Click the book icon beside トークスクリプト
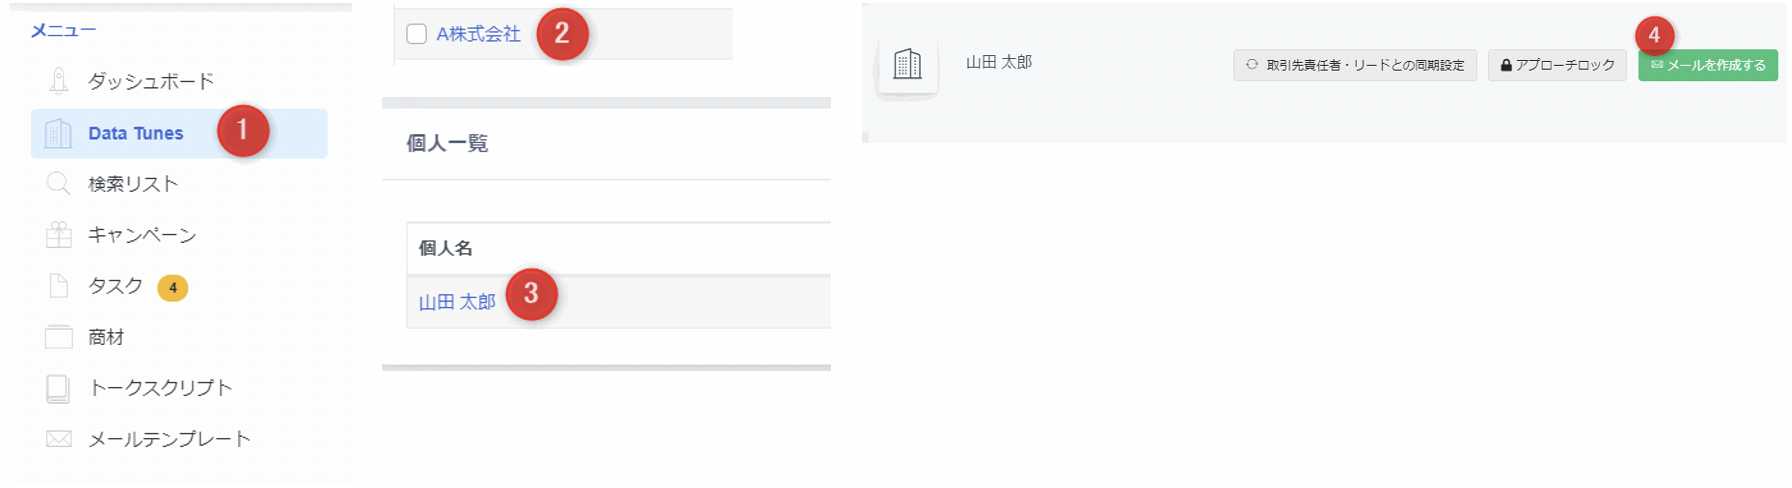 tap(59, 388)
